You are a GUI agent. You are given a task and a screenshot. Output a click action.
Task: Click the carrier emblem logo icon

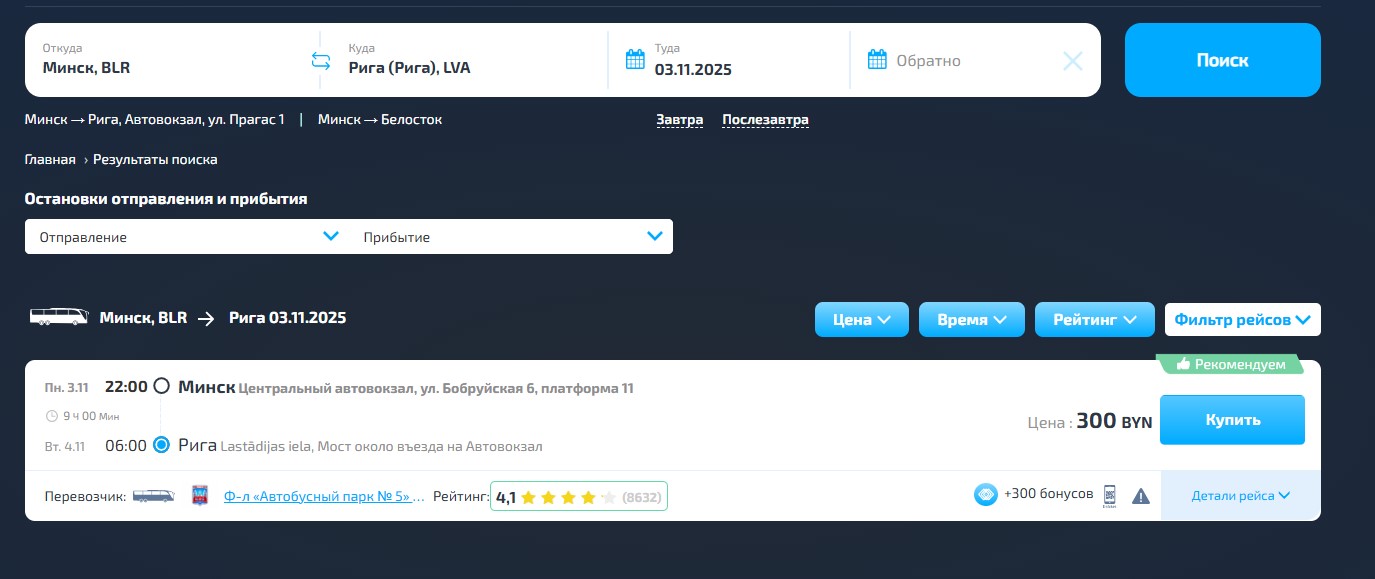click(201, 496)
